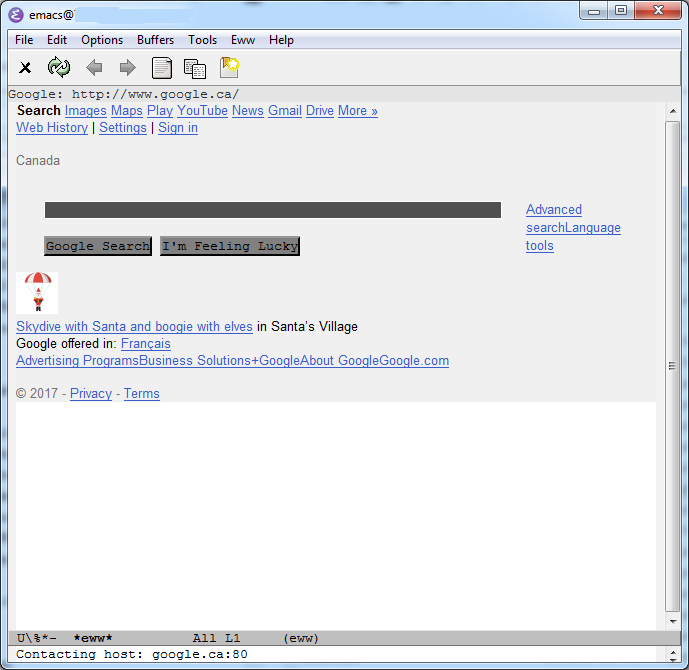689x670 pixels.
Task: Click the More » link
Action: coord(358,111)
